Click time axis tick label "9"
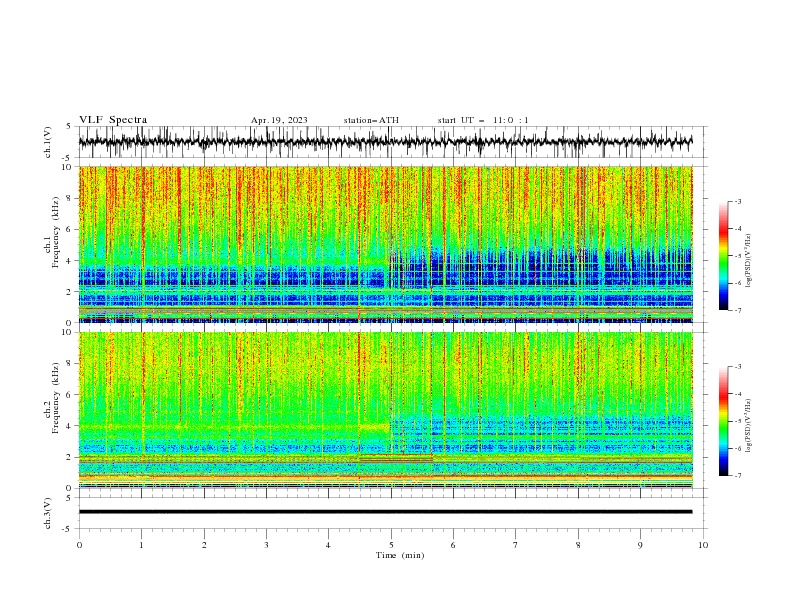792x612 pixels. click(640, 545)
